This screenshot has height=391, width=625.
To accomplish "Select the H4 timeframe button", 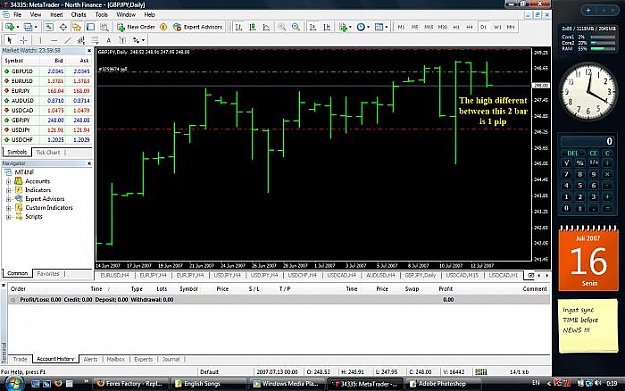I will [x=470, y=27].
